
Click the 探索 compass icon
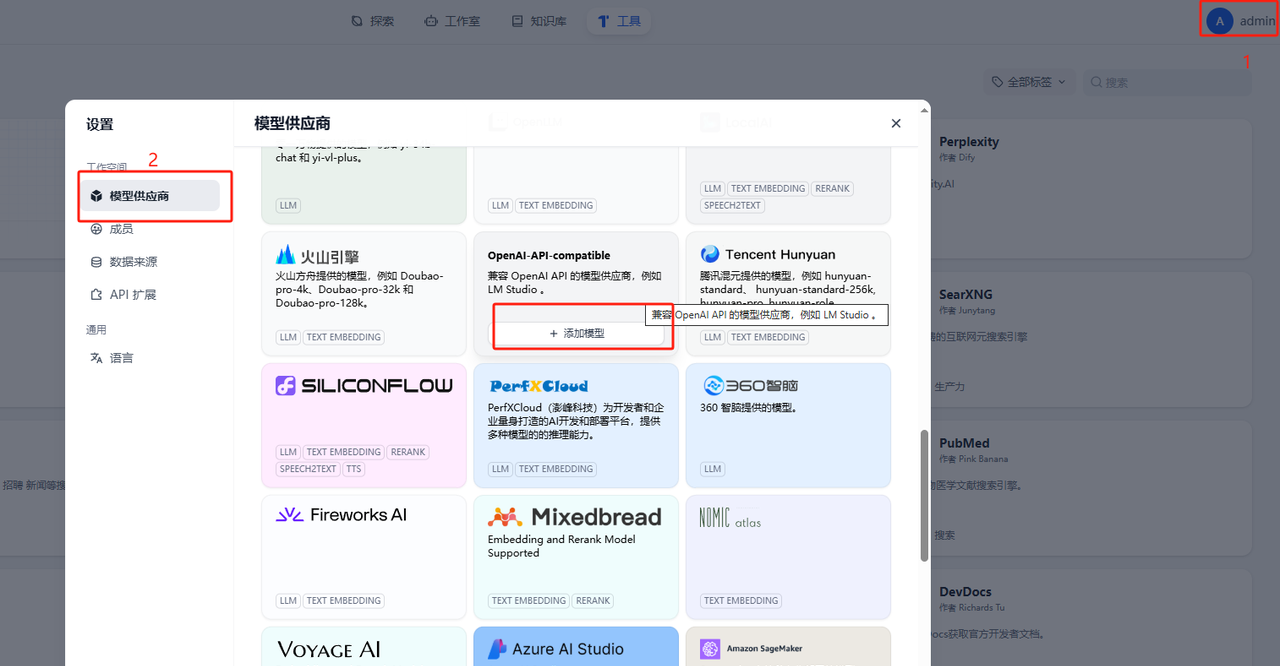358,20
